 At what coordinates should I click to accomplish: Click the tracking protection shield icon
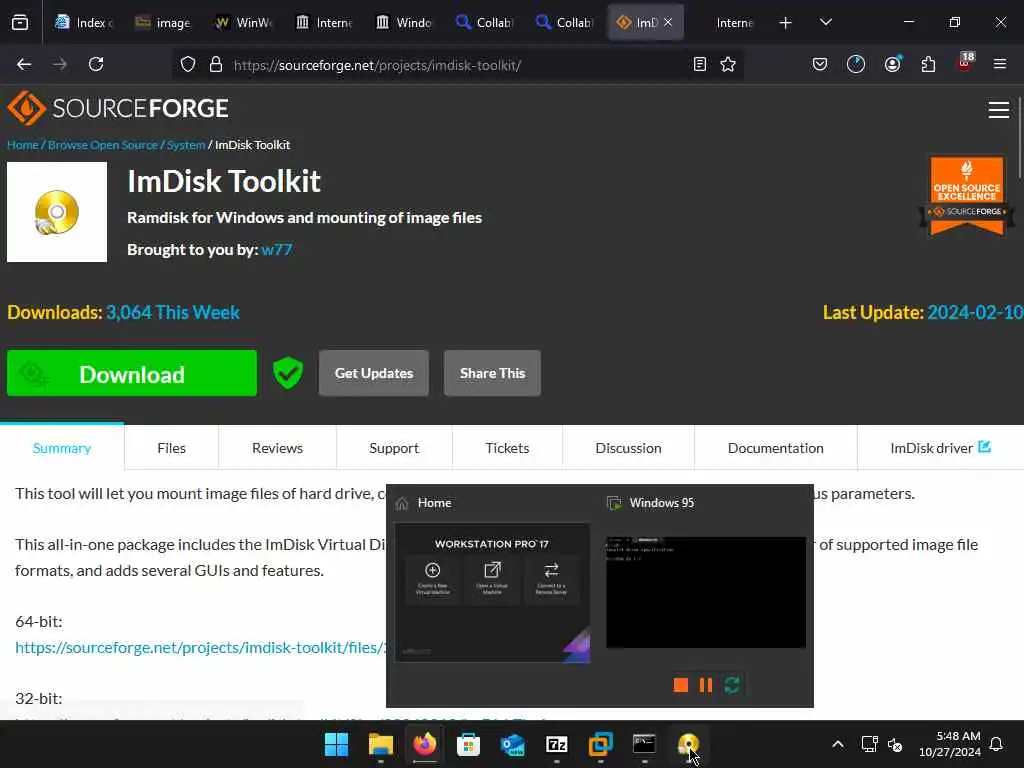click(188, 65)
